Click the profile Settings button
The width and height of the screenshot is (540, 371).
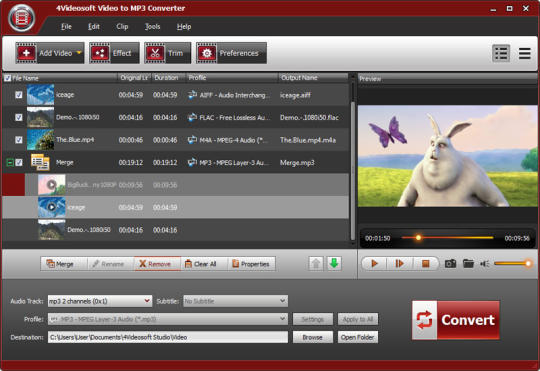pyautogui.click(x=313, y=319)
